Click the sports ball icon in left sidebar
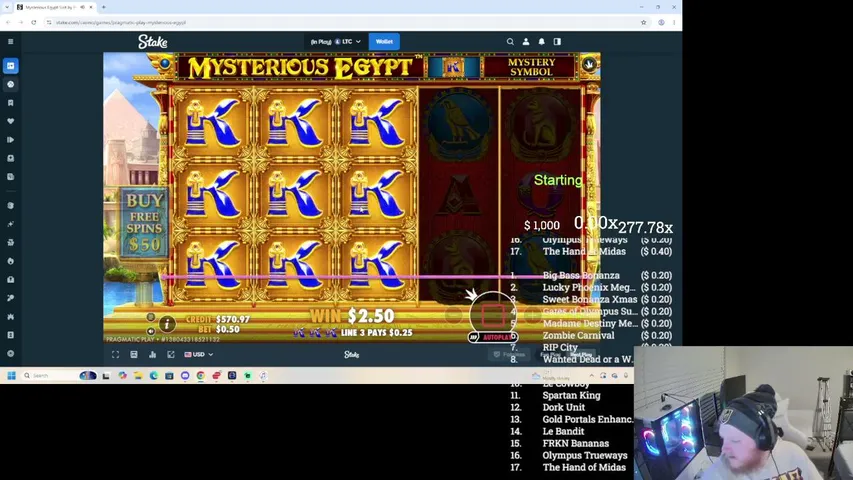The width and height of the screenshot is (853, 480). click(10, 84)
